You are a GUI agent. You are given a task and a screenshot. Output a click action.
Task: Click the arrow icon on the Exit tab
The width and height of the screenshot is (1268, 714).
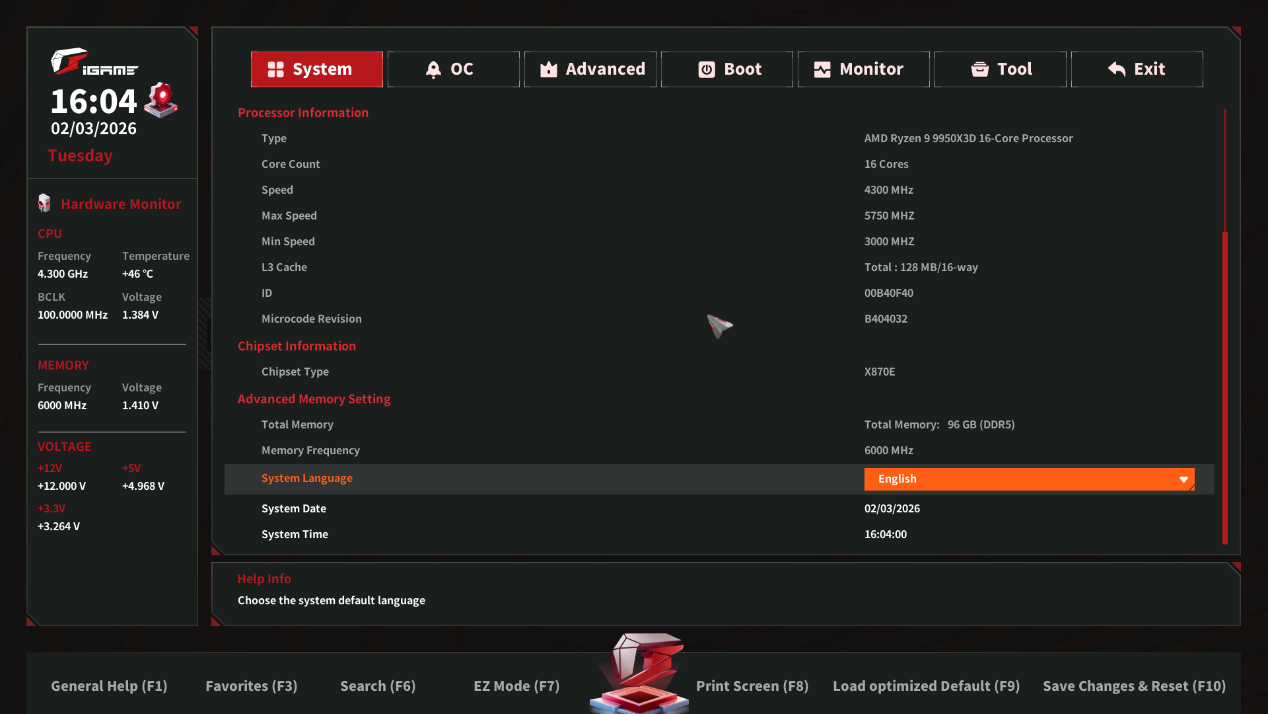coord(1117,69)
